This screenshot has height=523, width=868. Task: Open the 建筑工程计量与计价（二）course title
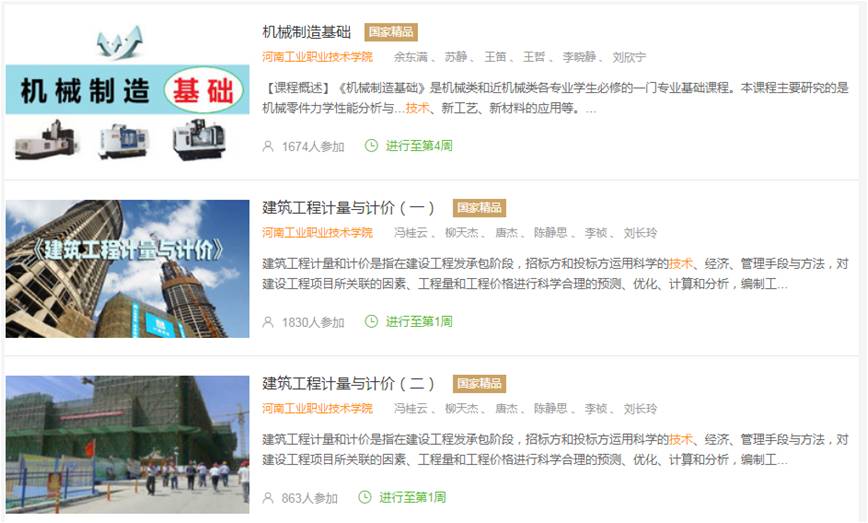[348, 384]
